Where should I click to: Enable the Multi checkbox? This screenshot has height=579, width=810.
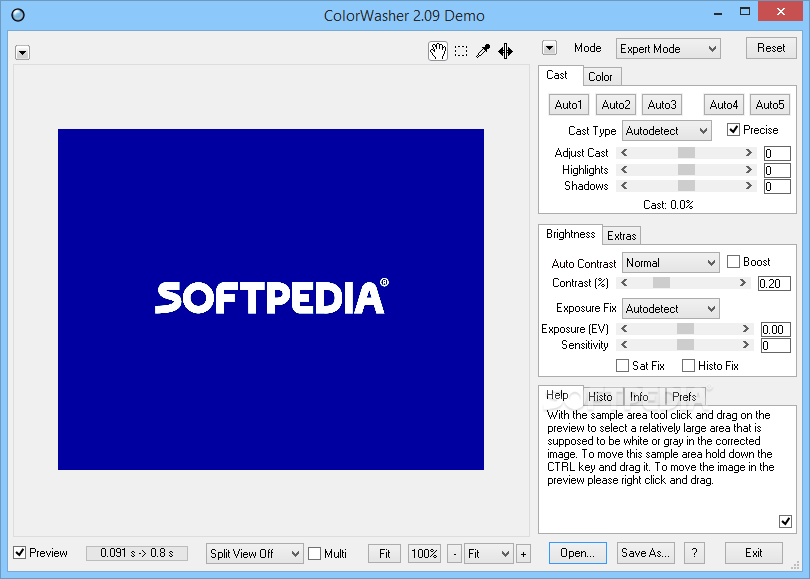point(314,554)
